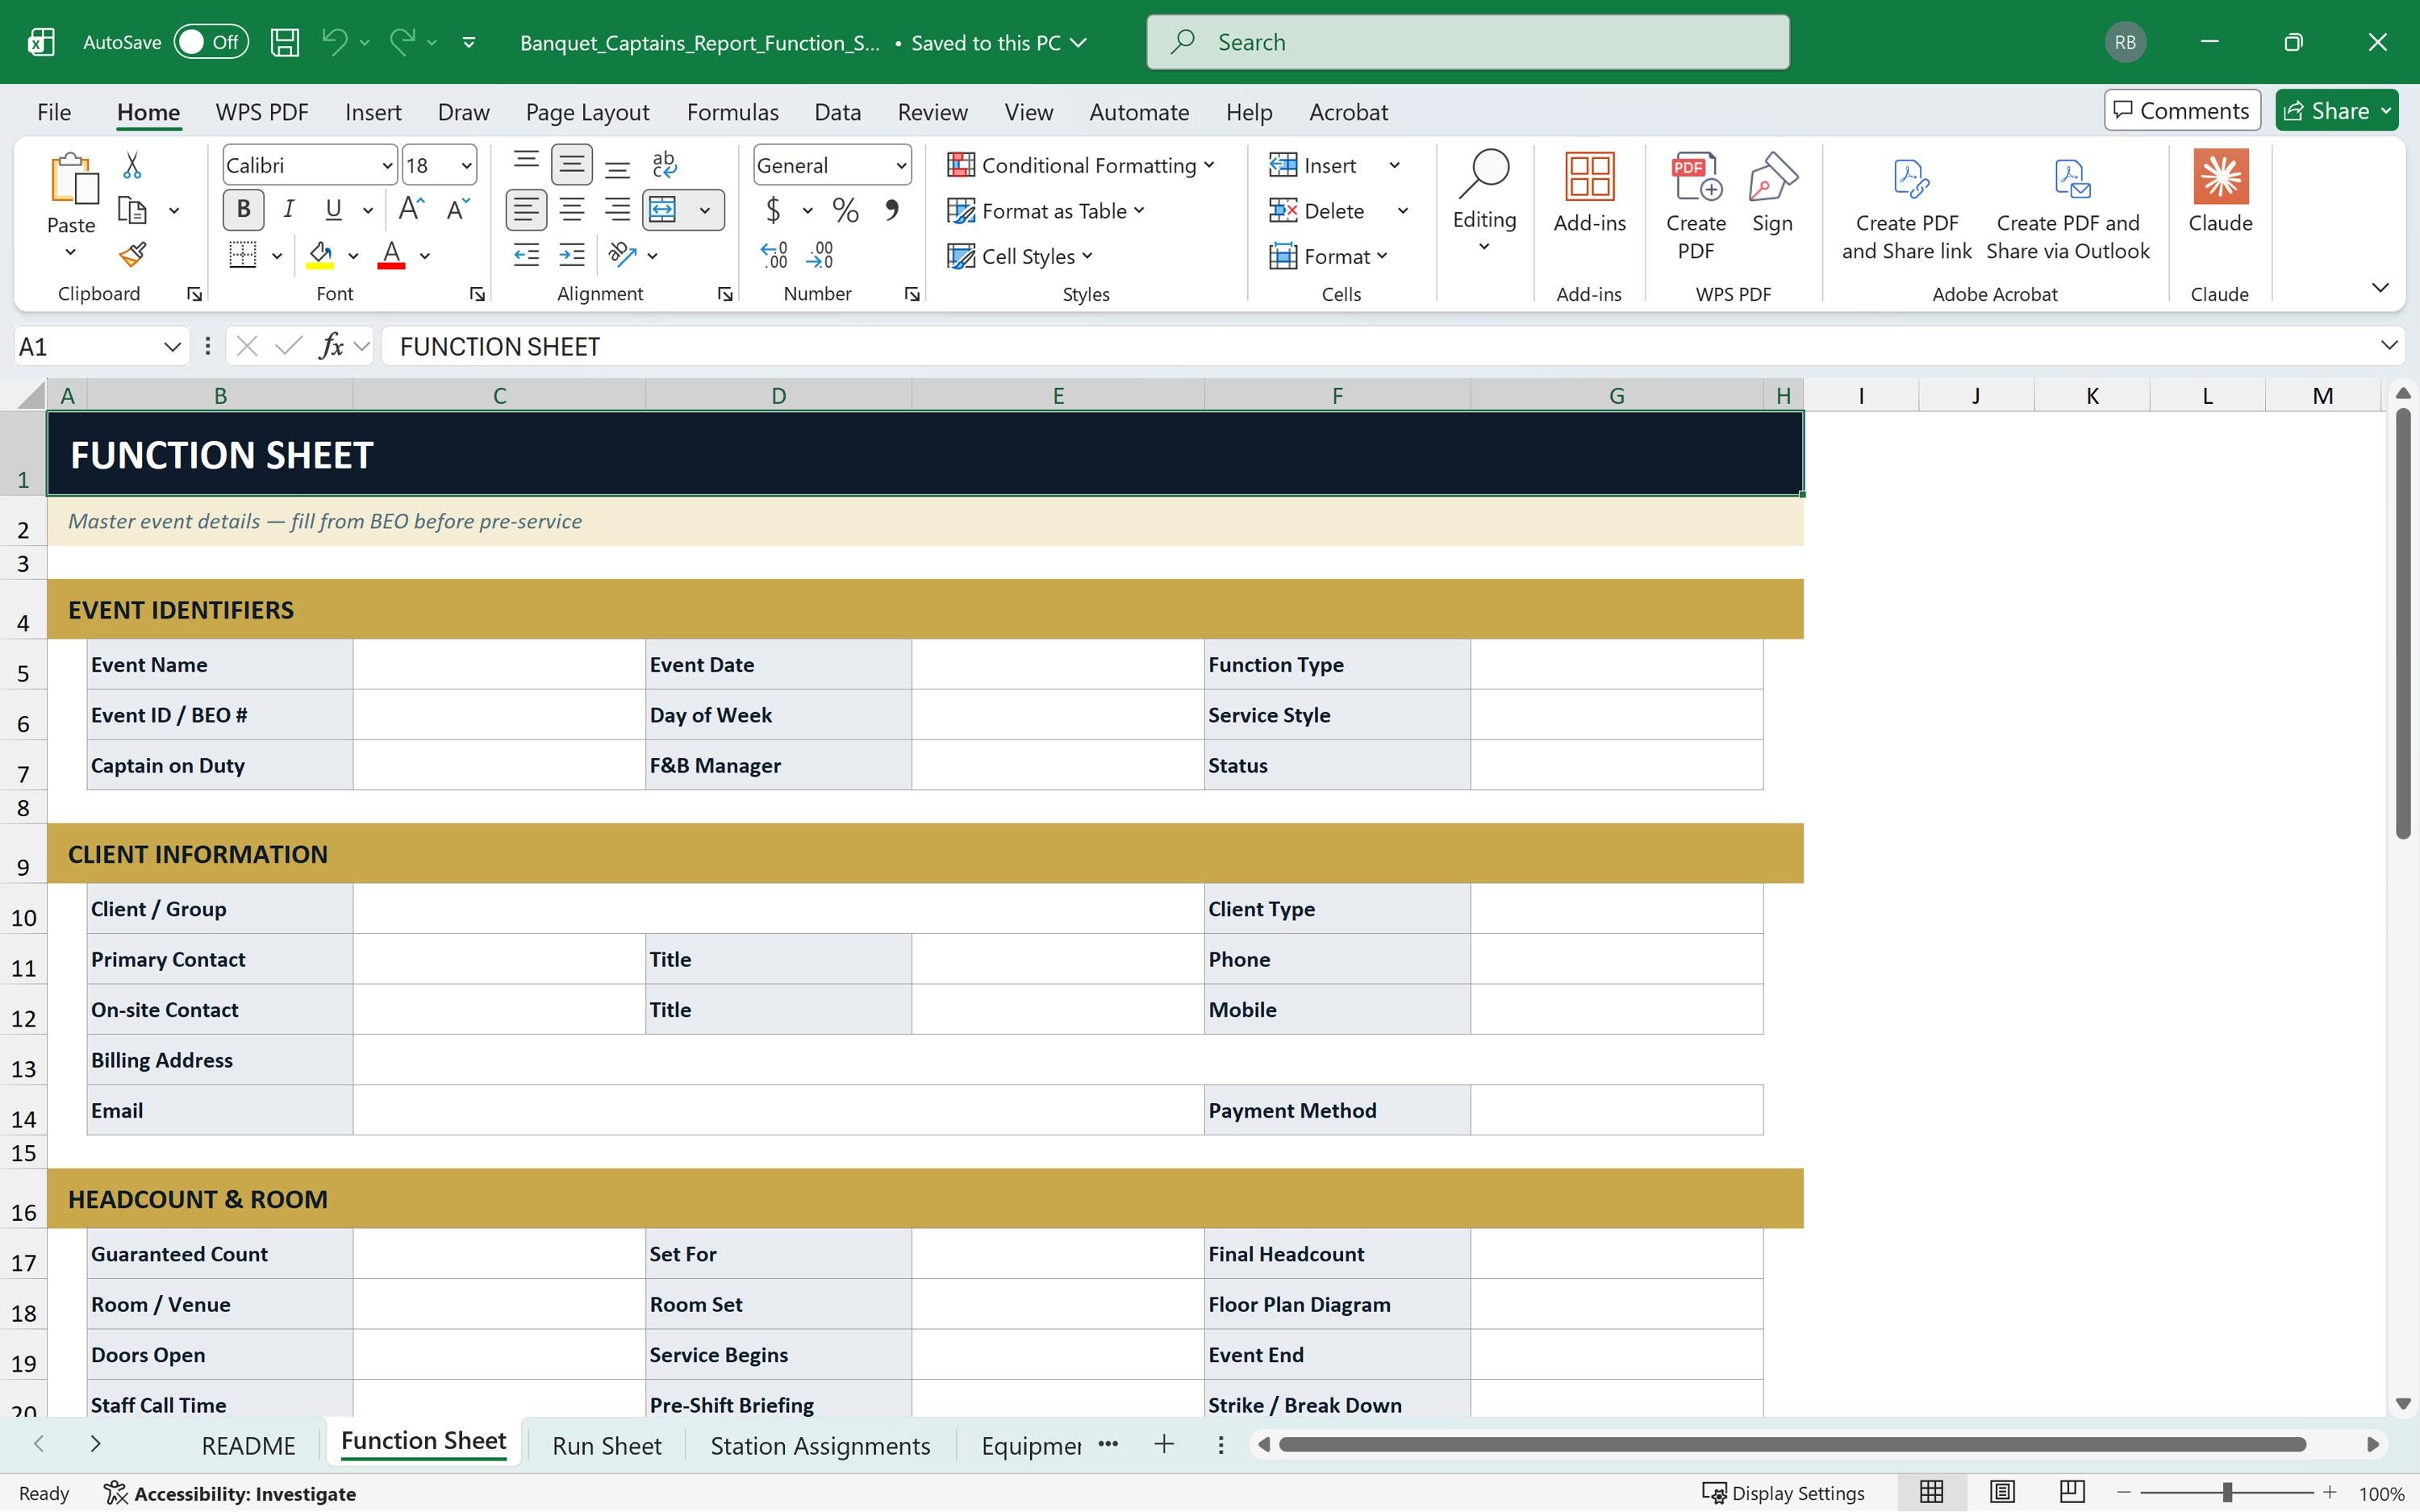Toggle Wrap Text
The image size is (2420, 1512).
[664, 164]
